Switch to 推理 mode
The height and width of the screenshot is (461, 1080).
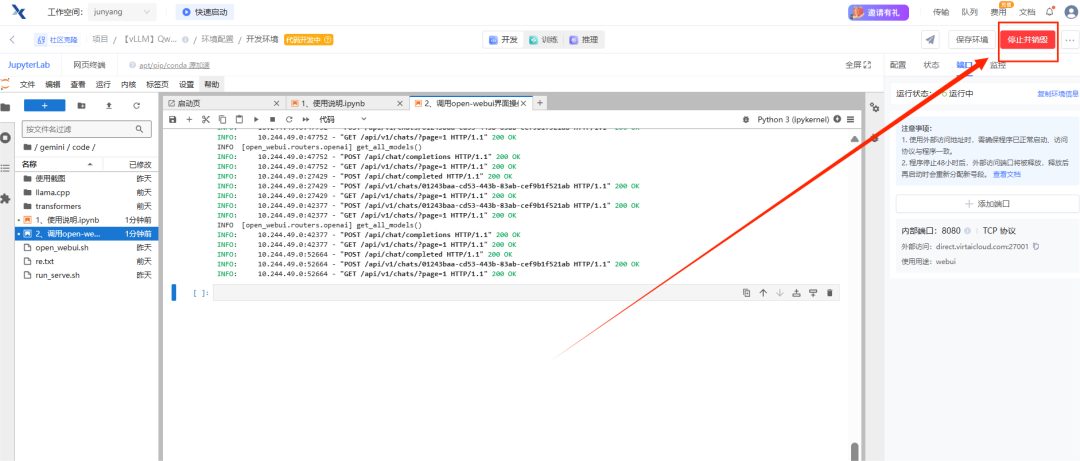[584, 40]
